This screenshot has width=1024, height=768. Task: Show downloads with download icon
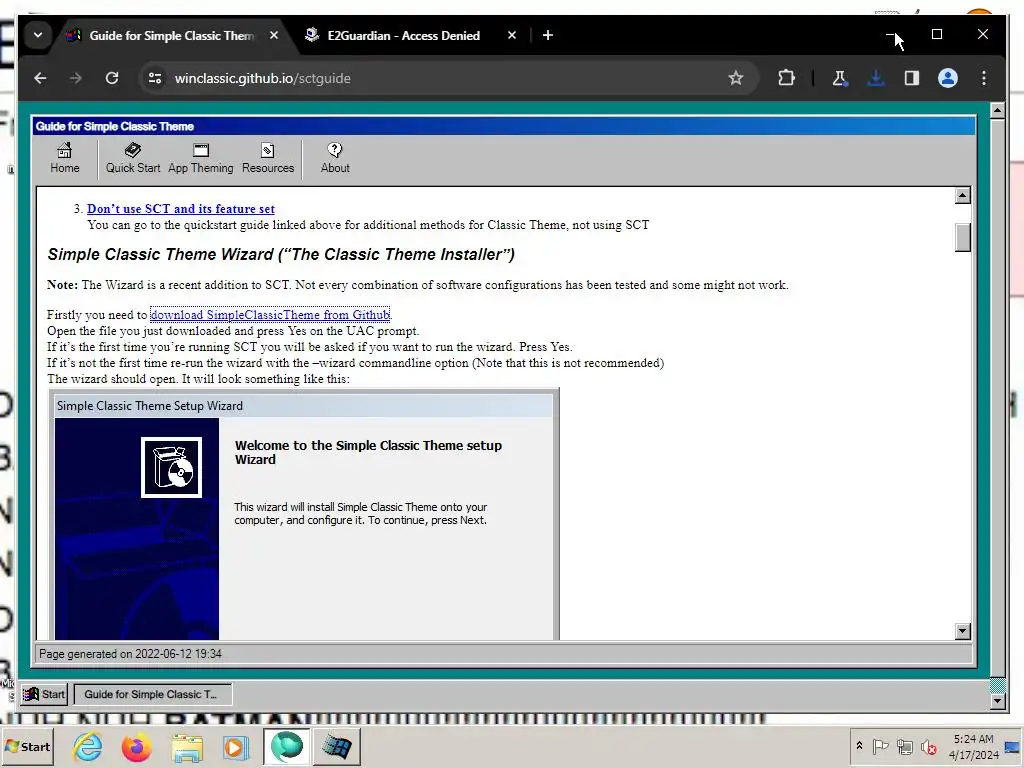click(x=876, y=78)
